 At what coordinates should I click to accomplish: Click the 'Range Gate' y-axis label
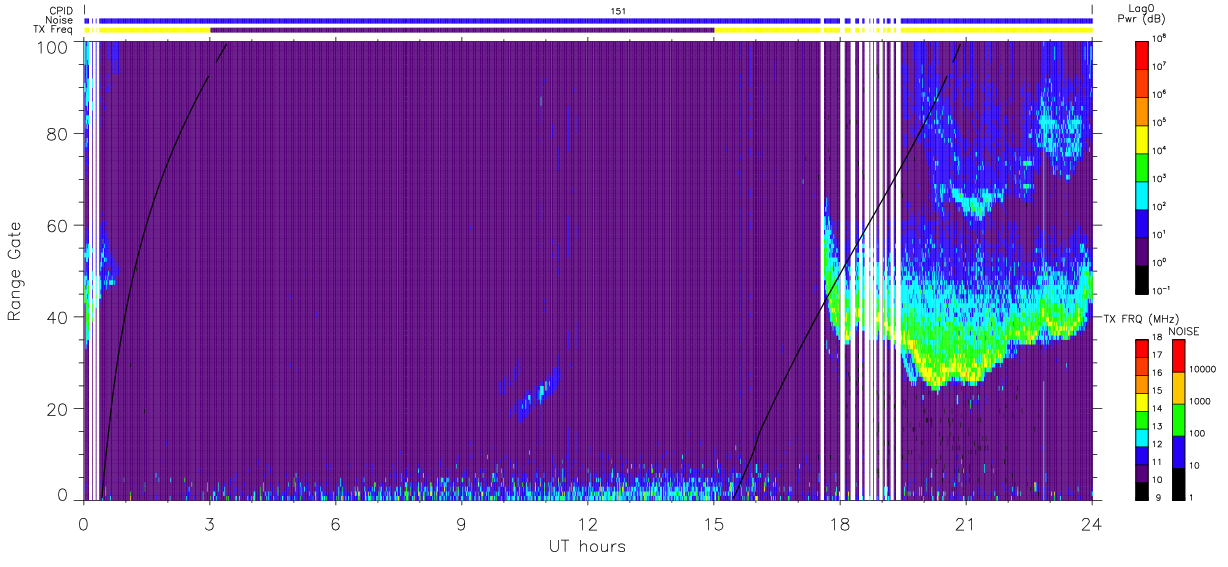tap(15, 272)
